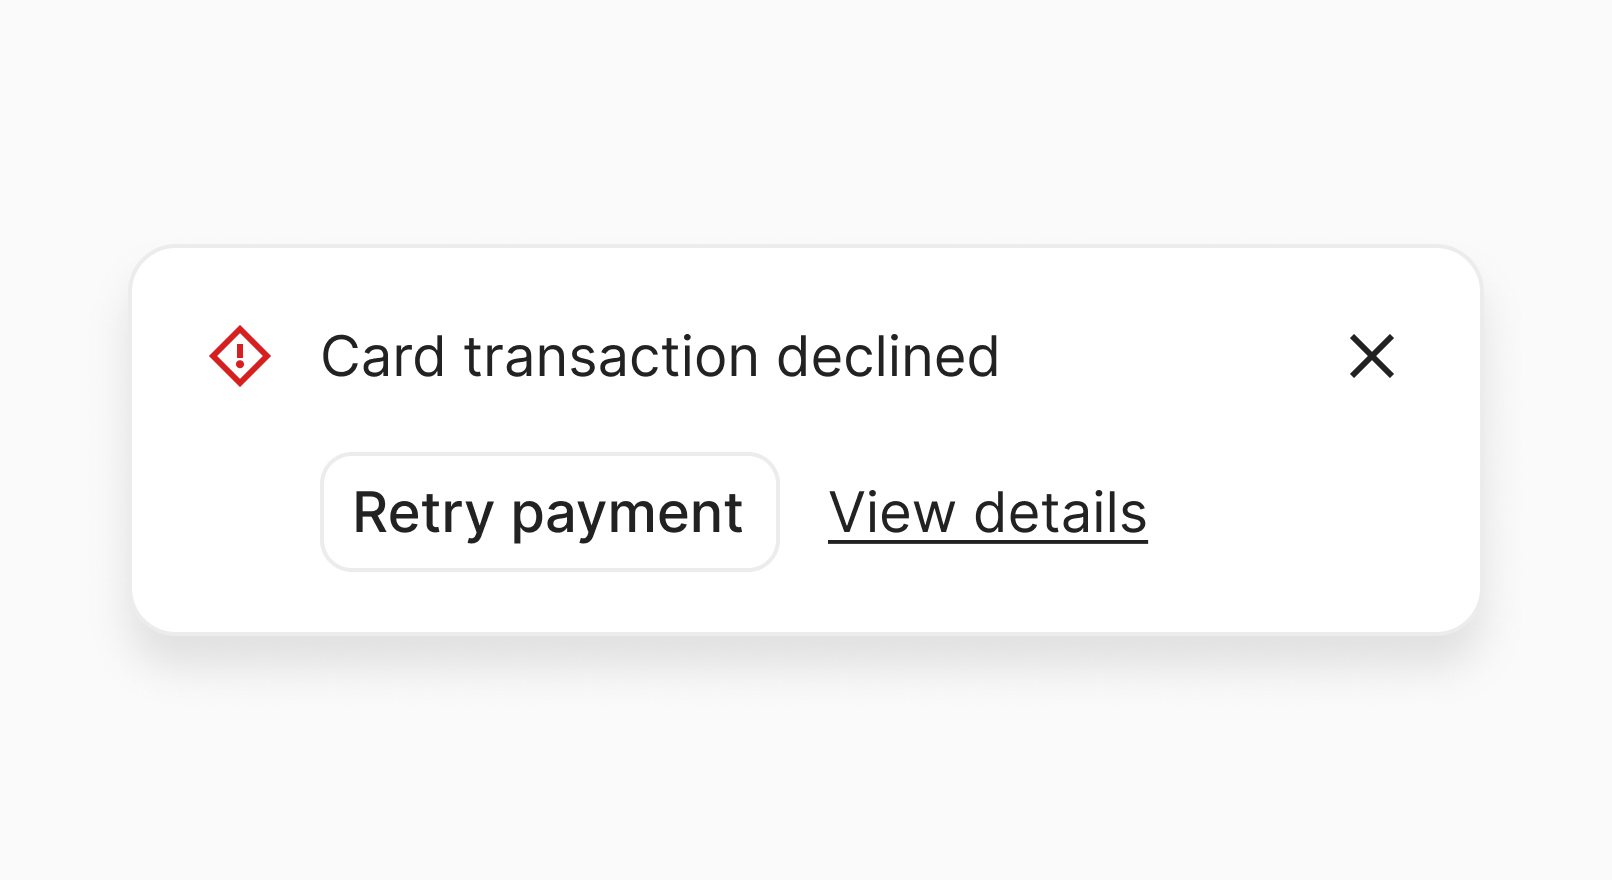1612x880 pixels.
Task: Select the exclamation warning icon
Action: (x=240, y=356)
